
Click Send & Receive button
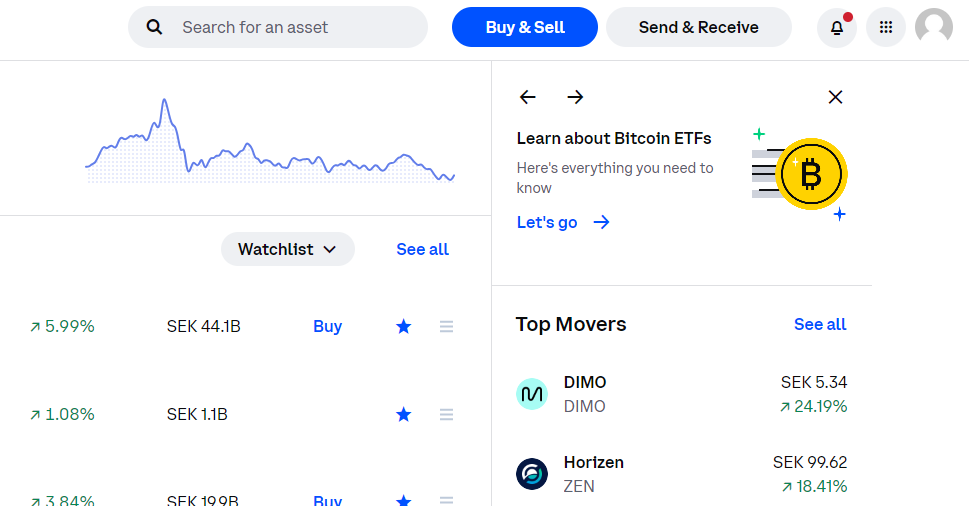tap(698, 27)
